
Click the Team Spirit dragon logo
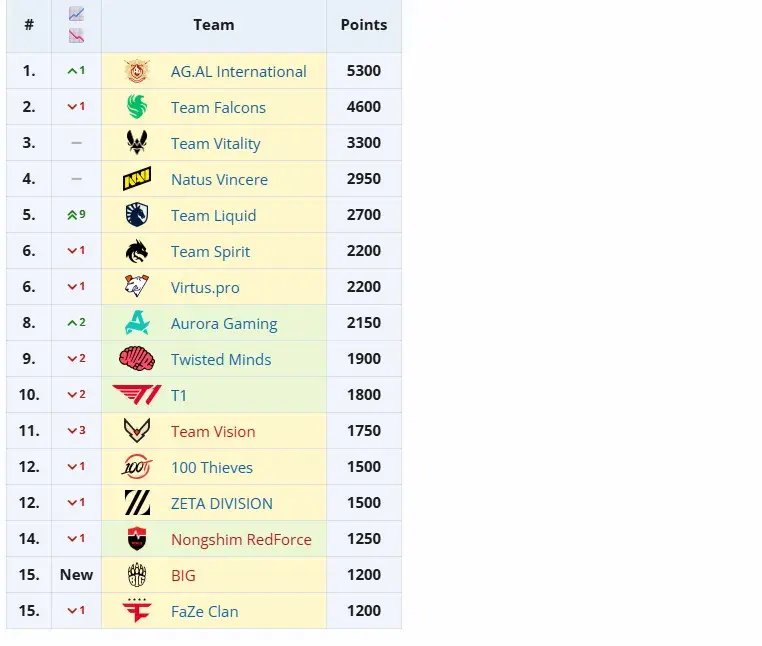tap(137, 251)
